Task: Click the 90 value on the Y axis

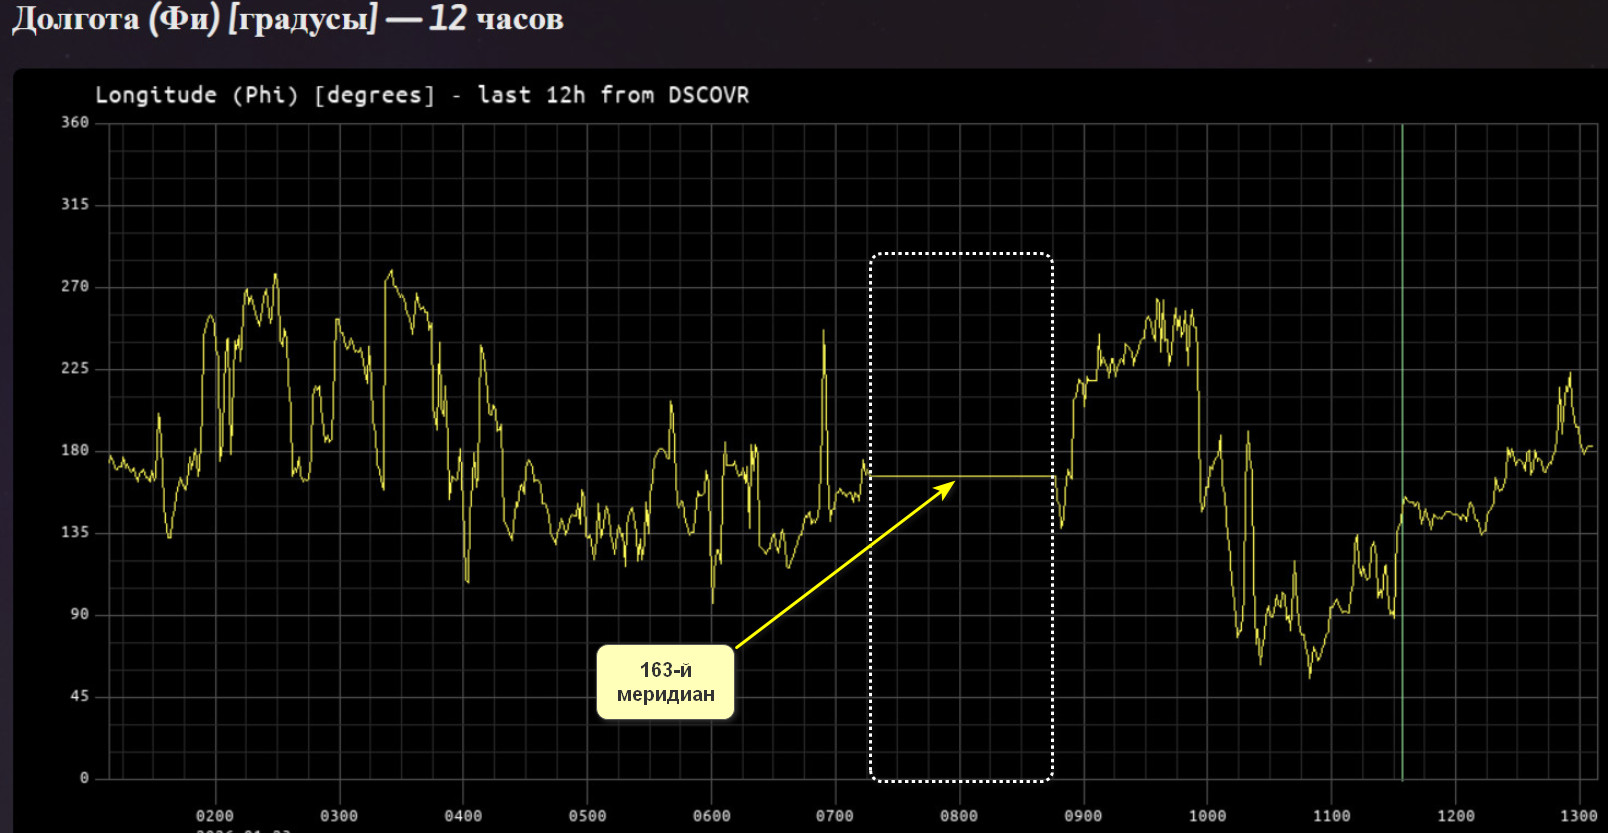Action: click(x=79, y=614)
